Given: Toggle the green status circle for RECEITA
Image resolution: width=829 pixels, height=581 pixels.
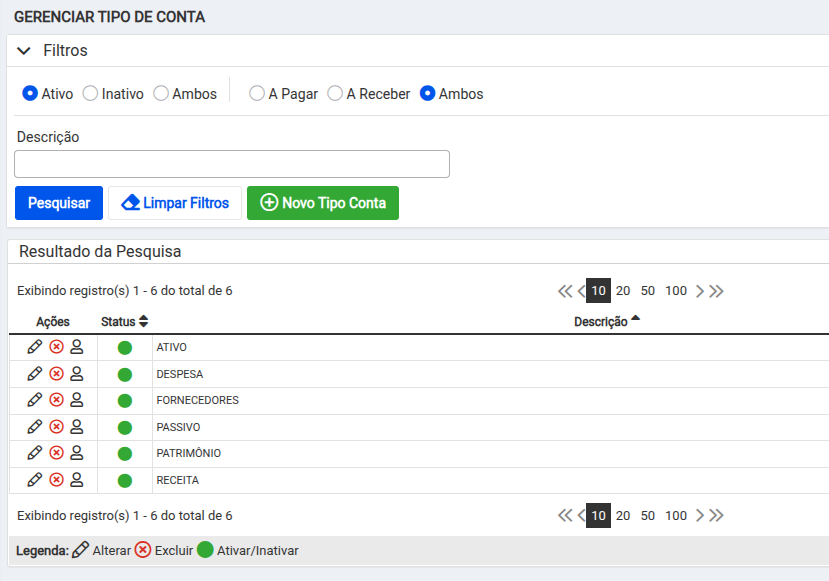Looking at the screenshot, I should tap(125, 480).
